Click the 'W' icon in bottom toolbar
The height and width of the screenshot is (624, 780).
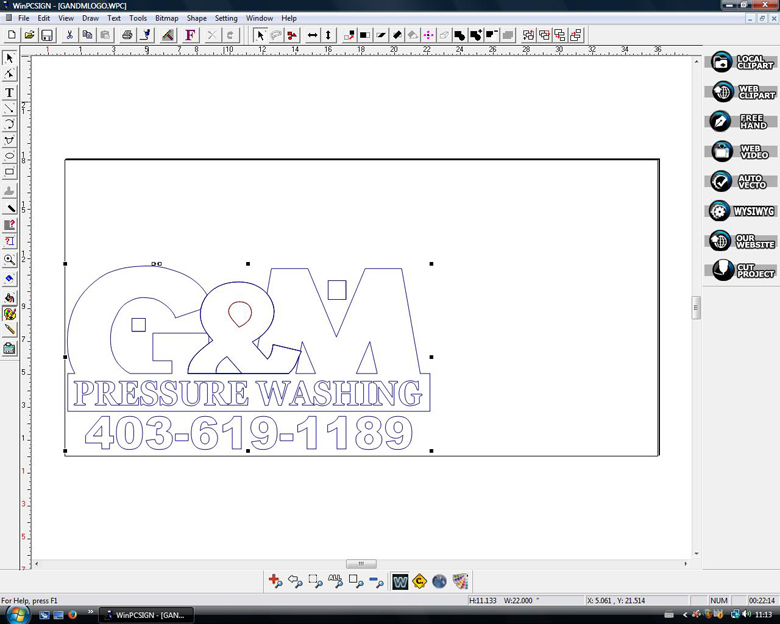(400, 581)
